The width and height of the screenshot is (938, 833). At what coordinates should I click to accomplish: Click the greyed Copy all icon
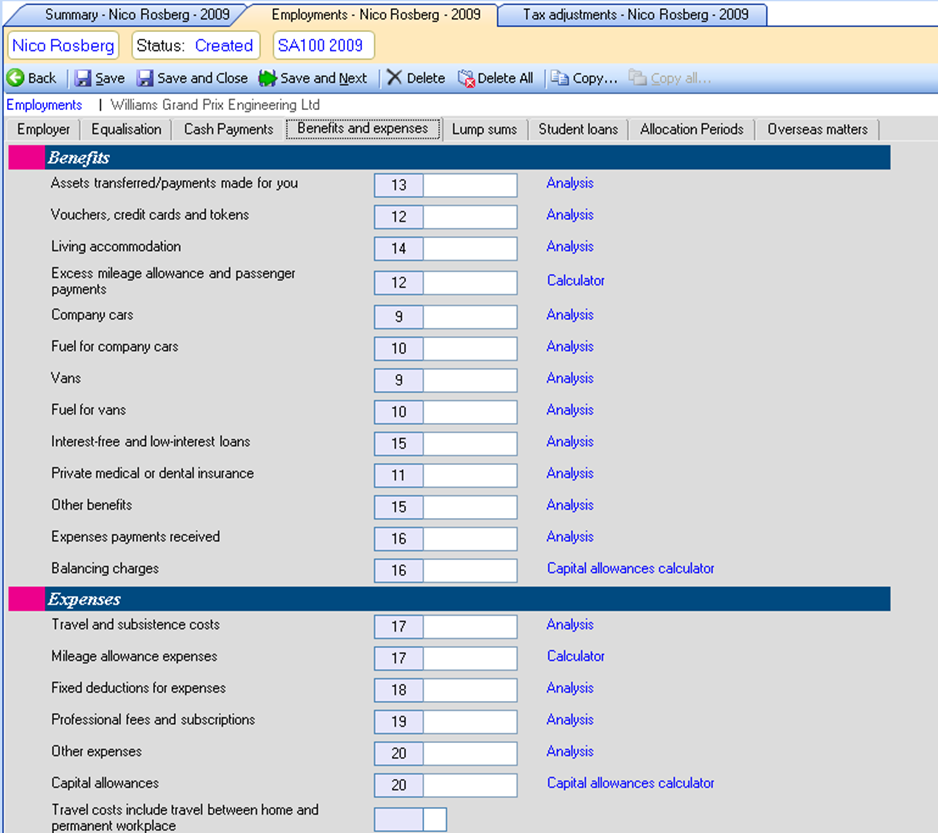pyautogui.click(x=637, y=78)
